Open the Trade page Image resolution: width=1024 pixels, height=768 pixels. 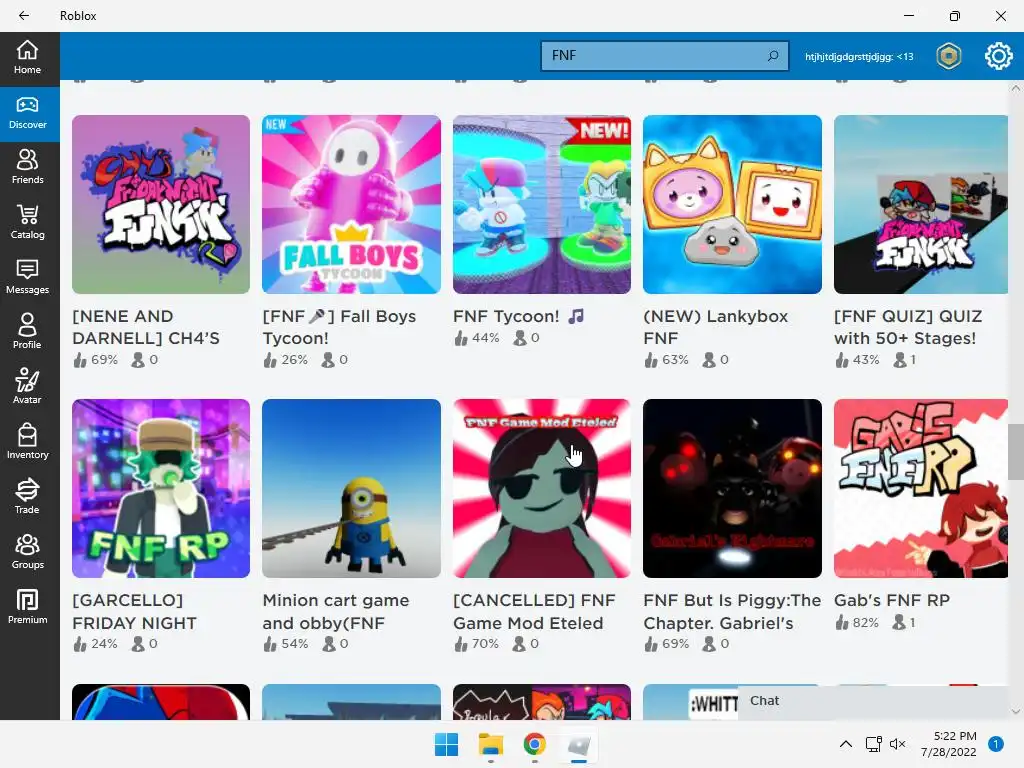tap(27, 497)
